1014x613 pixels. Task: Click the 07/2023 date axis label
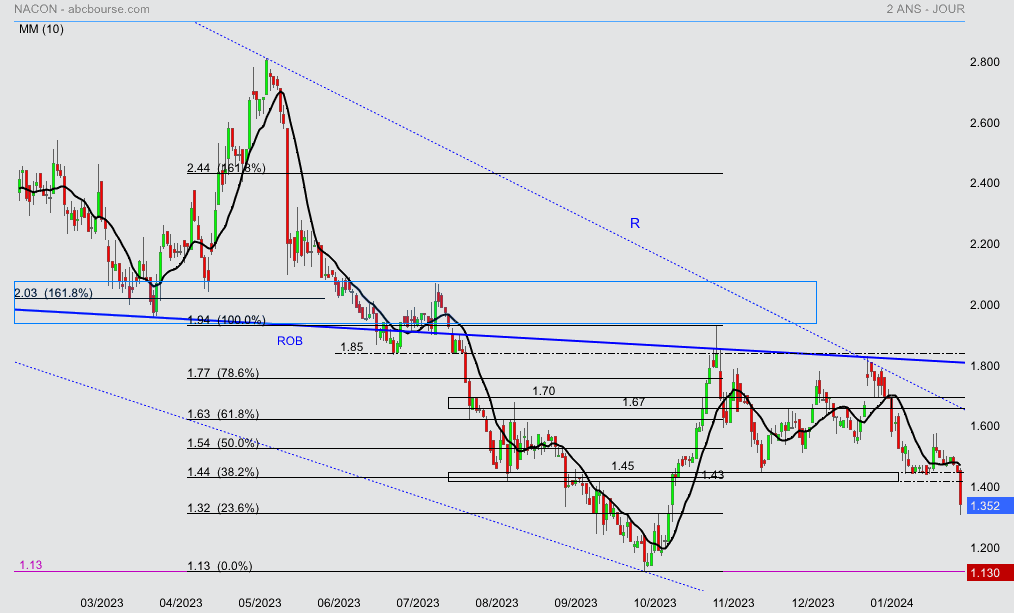[418, 603]
